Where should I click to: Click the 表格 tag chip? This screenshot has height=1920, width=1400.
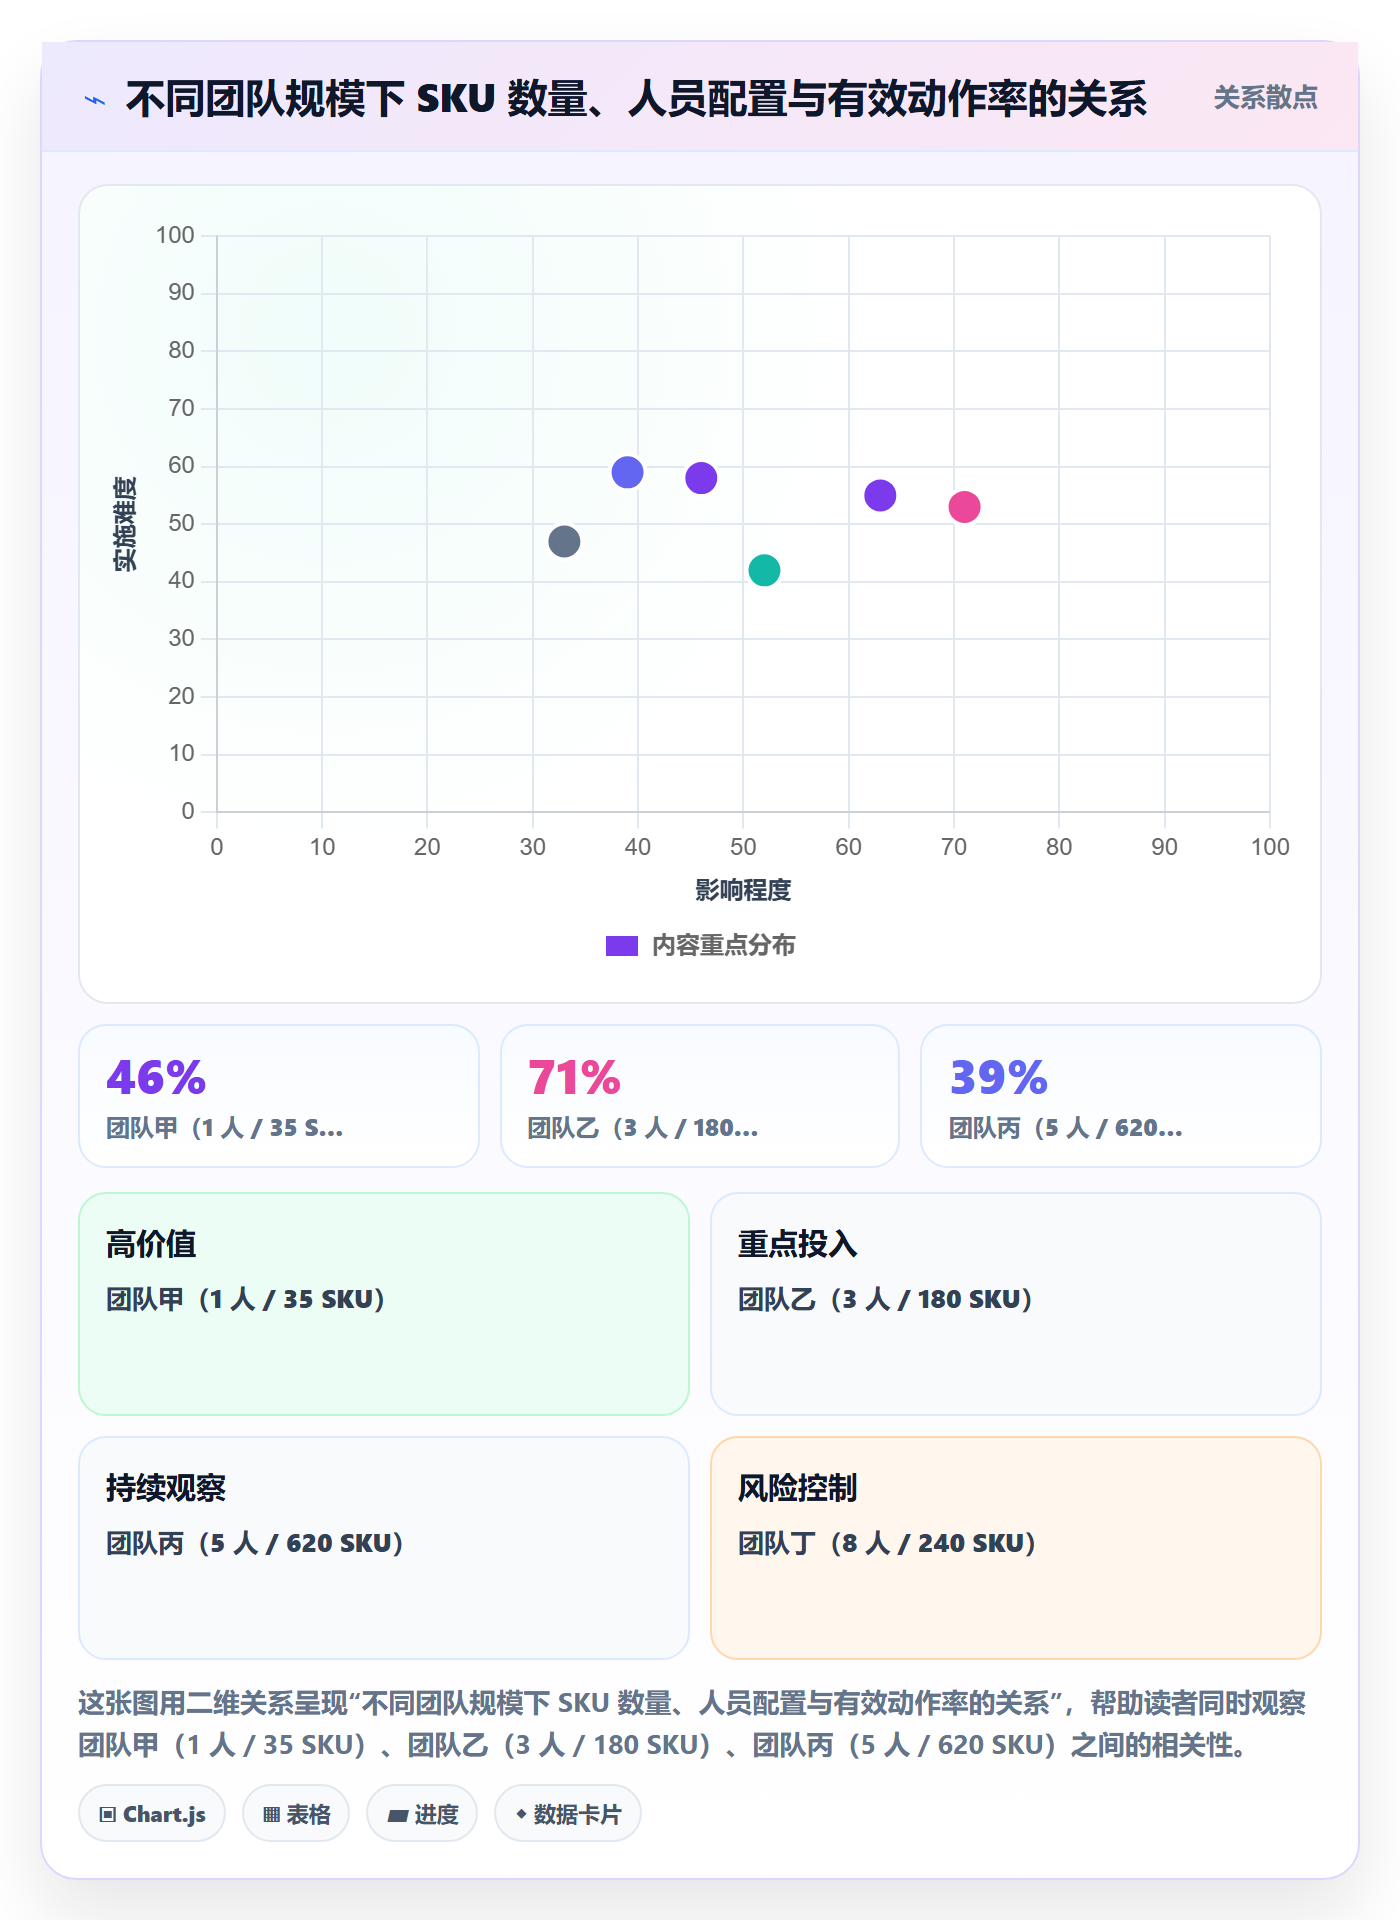point(296,1814)
